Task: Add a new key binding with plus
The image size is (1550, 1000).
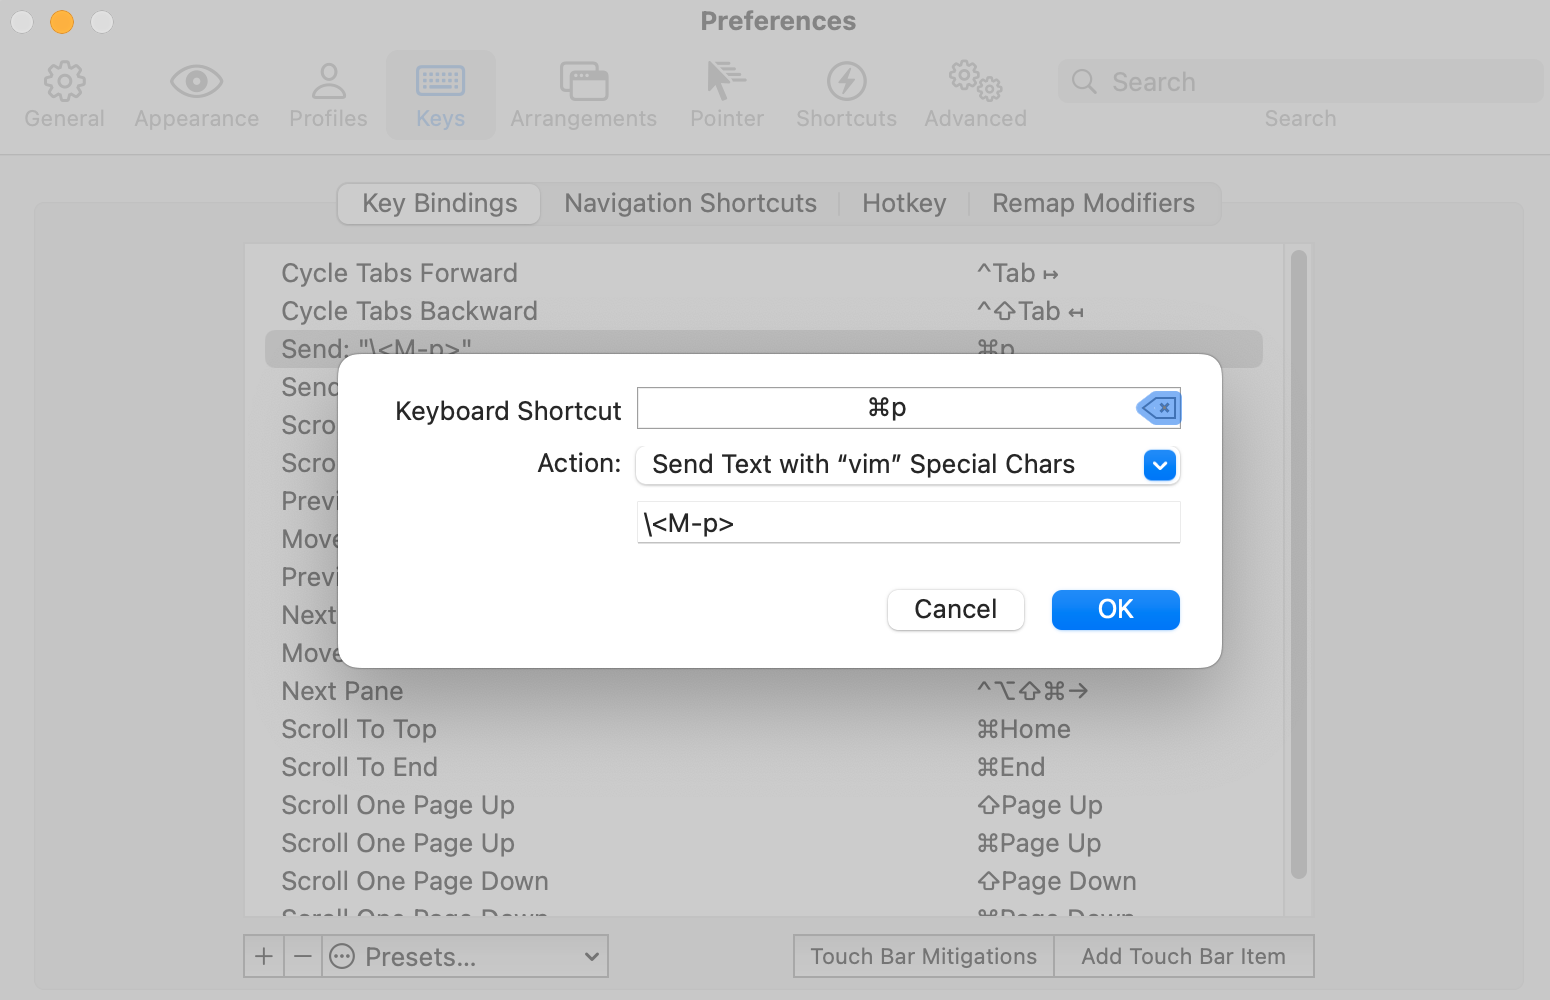Action: [264, 957]
